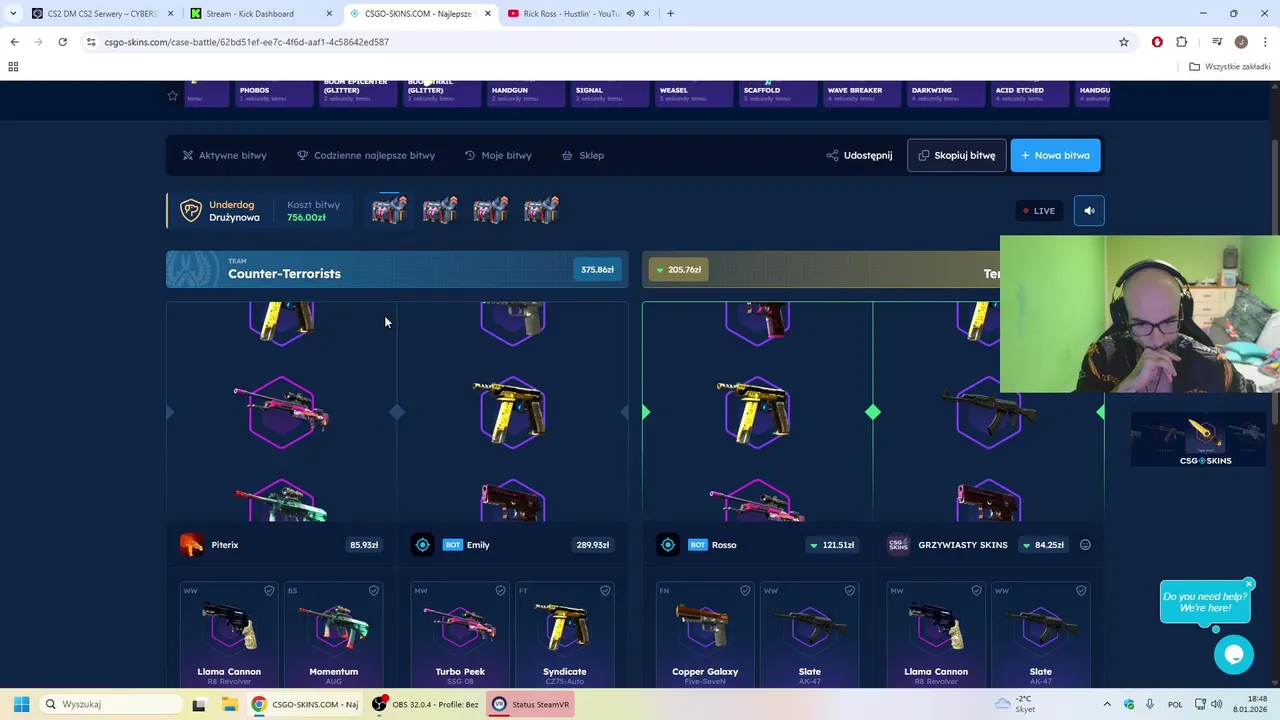Toggle shield icon on Rosso's Slate card
The width and height of the screenshot is (1280, 720).
coord(850,591)
